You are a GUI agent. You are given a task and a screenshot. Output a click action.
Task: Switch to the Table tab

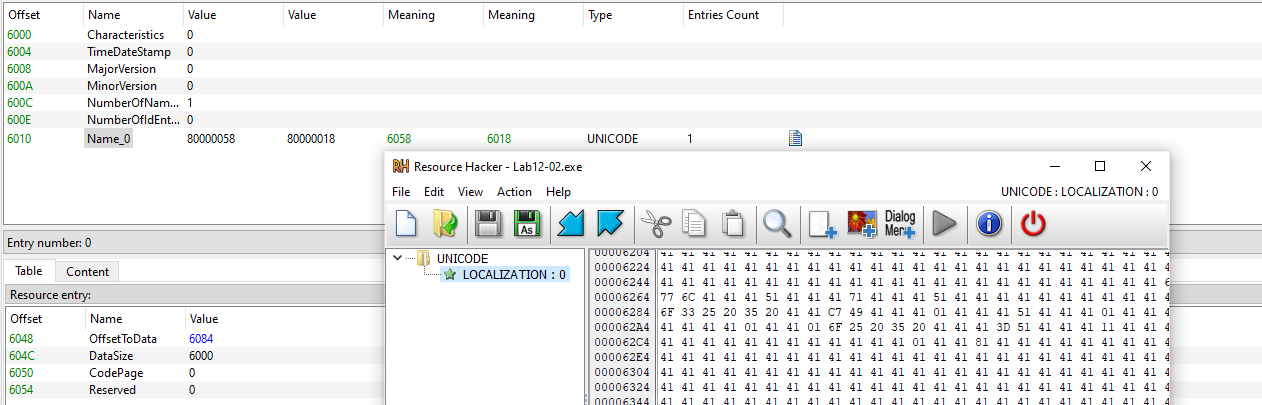coord(29,271)
